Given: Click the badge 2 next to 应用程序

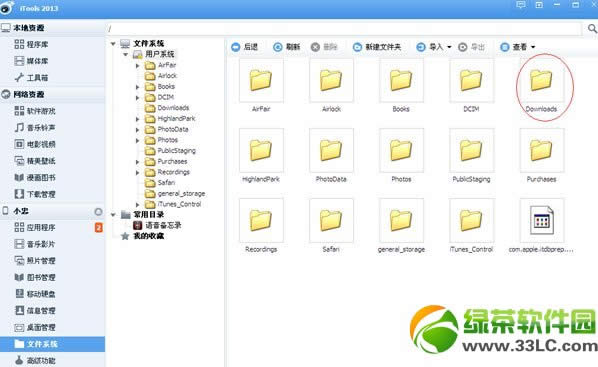Looking at the screenshot, I should [99, 228].
